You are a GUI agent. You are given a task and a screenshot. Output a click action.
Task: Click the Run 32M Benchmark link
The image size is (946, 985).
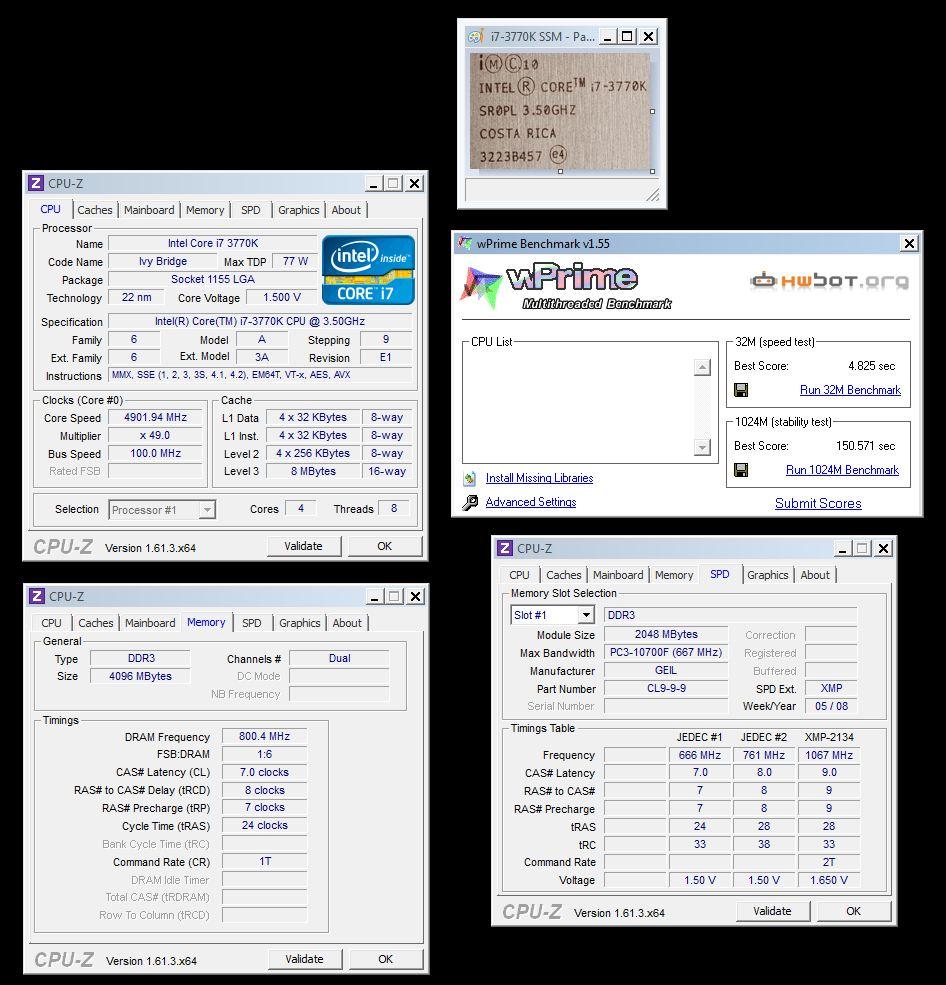tap(851, 390)
